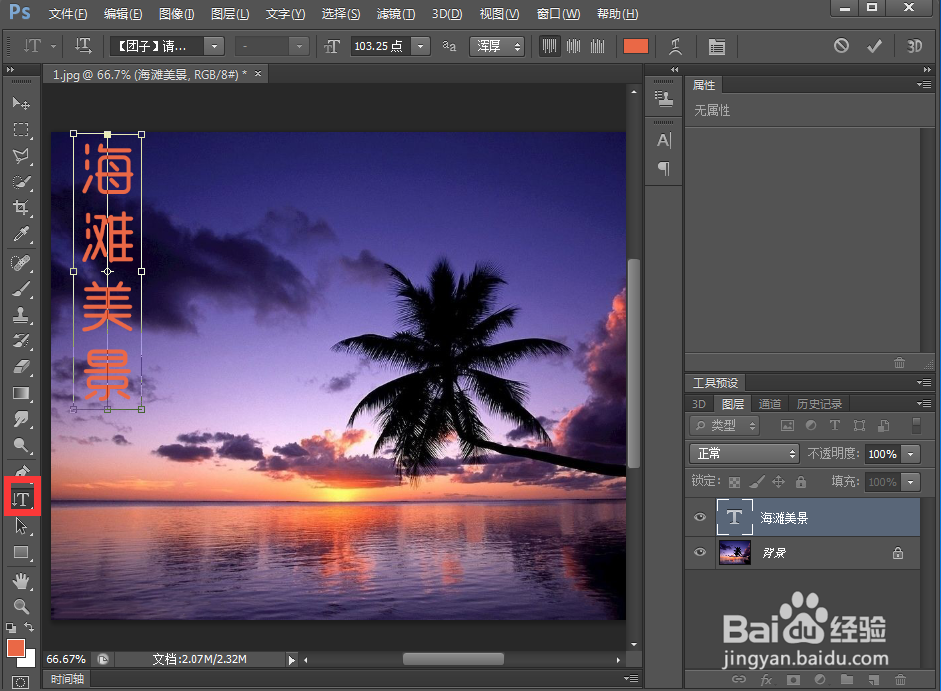Select the Vertical Type tool
This screenshot has height=691, width=941.
pos(22,499)
